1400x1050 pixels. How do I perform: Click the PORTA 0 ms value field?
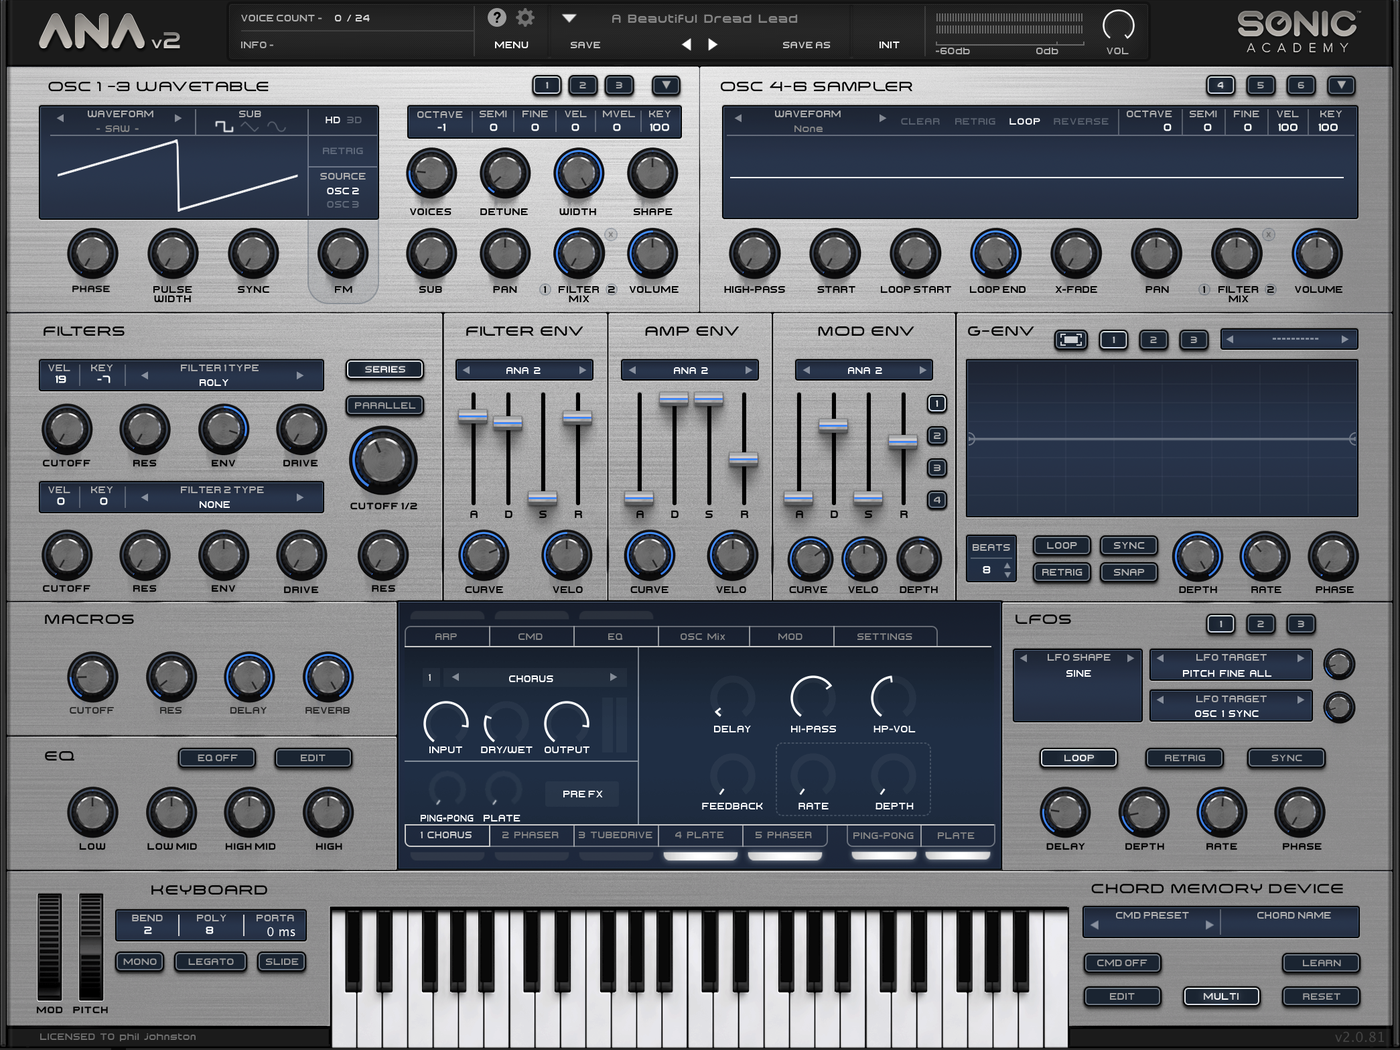click(x=275, y=925)
